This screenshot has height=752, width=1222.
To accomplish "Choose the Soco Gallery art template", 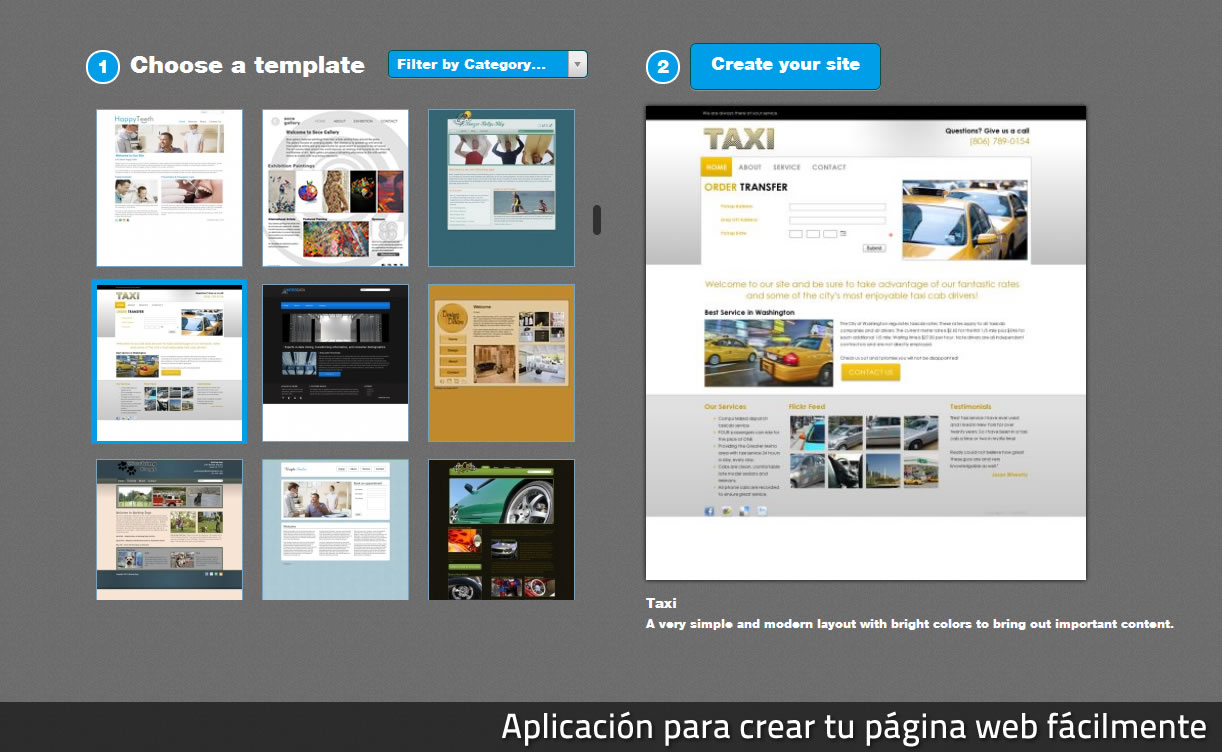I will click(x=335, y=188).
